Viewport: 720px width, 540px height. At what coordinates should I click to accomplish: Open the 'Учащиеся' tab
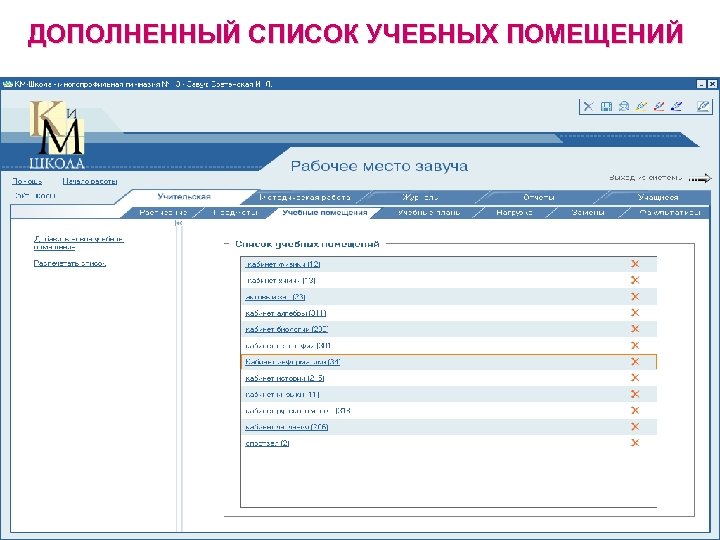[x=658, y=197]
